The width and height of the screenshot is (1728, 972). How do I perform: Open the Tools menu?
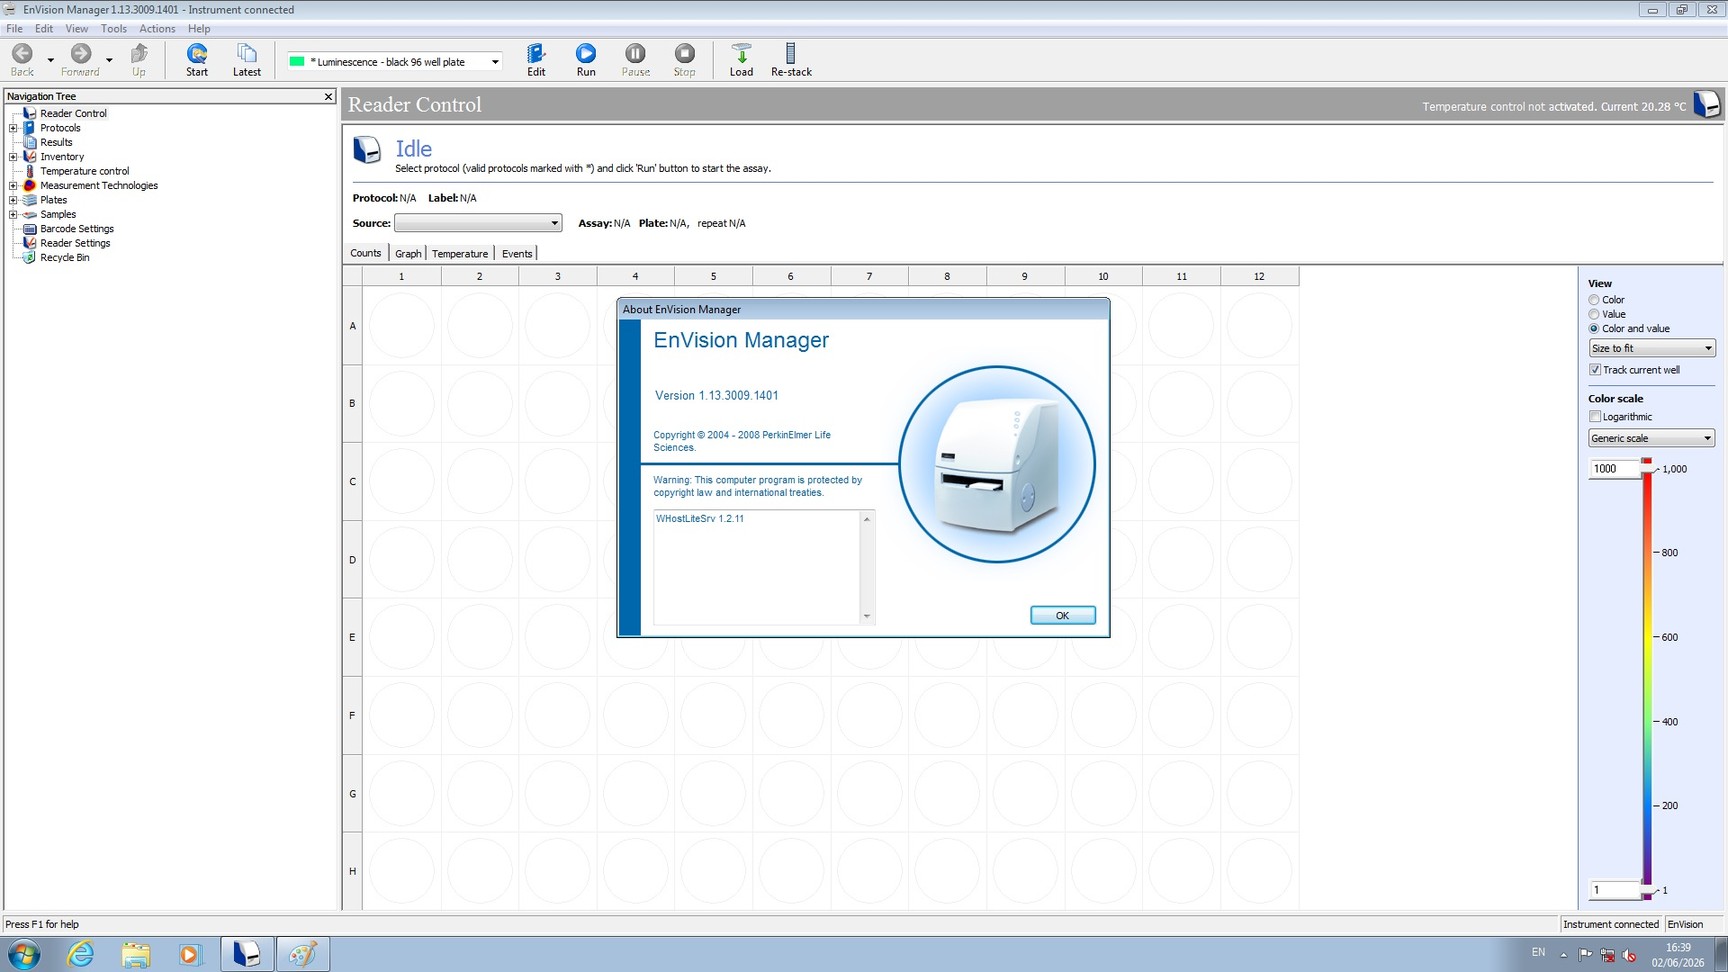tap(114, 29)
